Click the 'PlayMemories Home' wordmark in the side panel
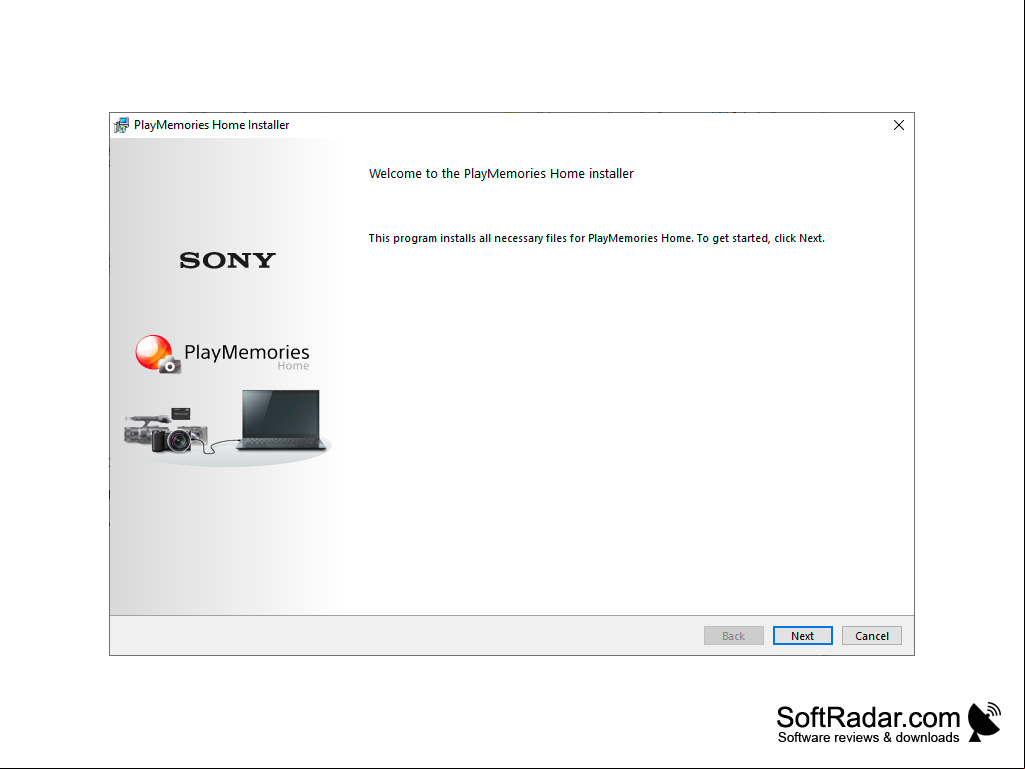Viewport: 1025px width, 769px height. (x=246, y=356)
